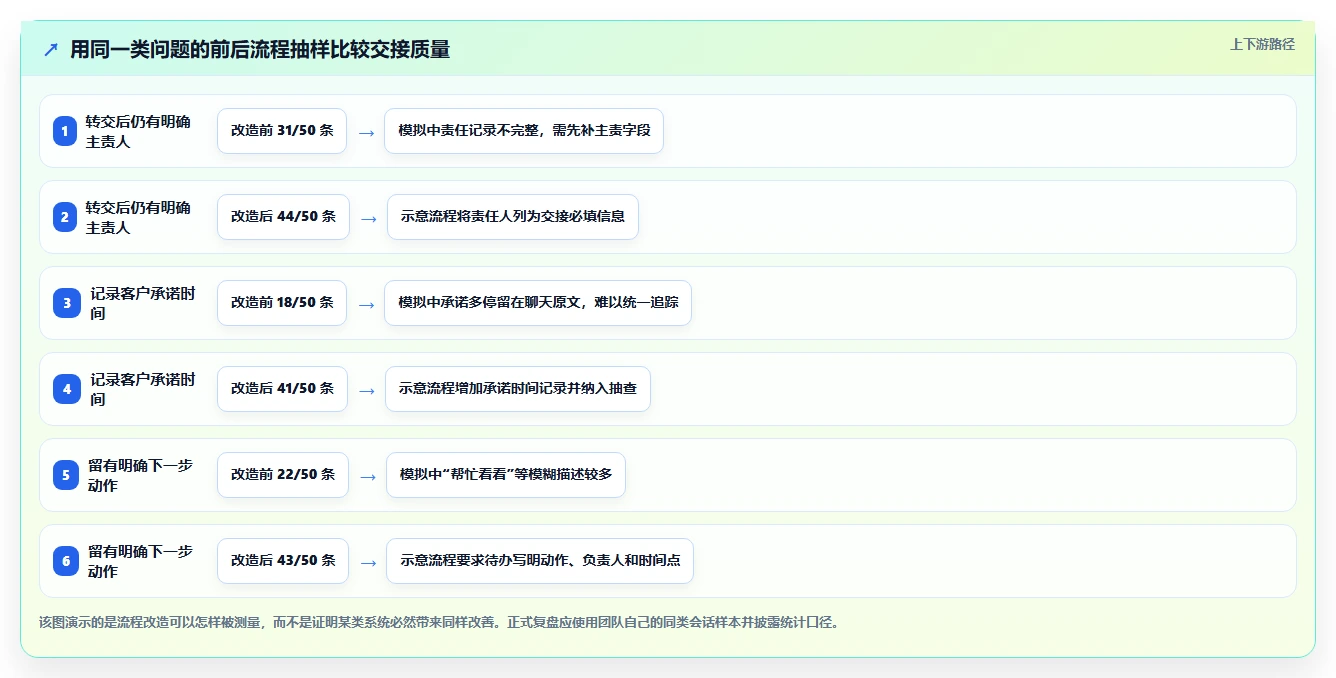Click the 改造前 18/50 条 chip
Screen dimensions: 1336x678
[282, 303]
